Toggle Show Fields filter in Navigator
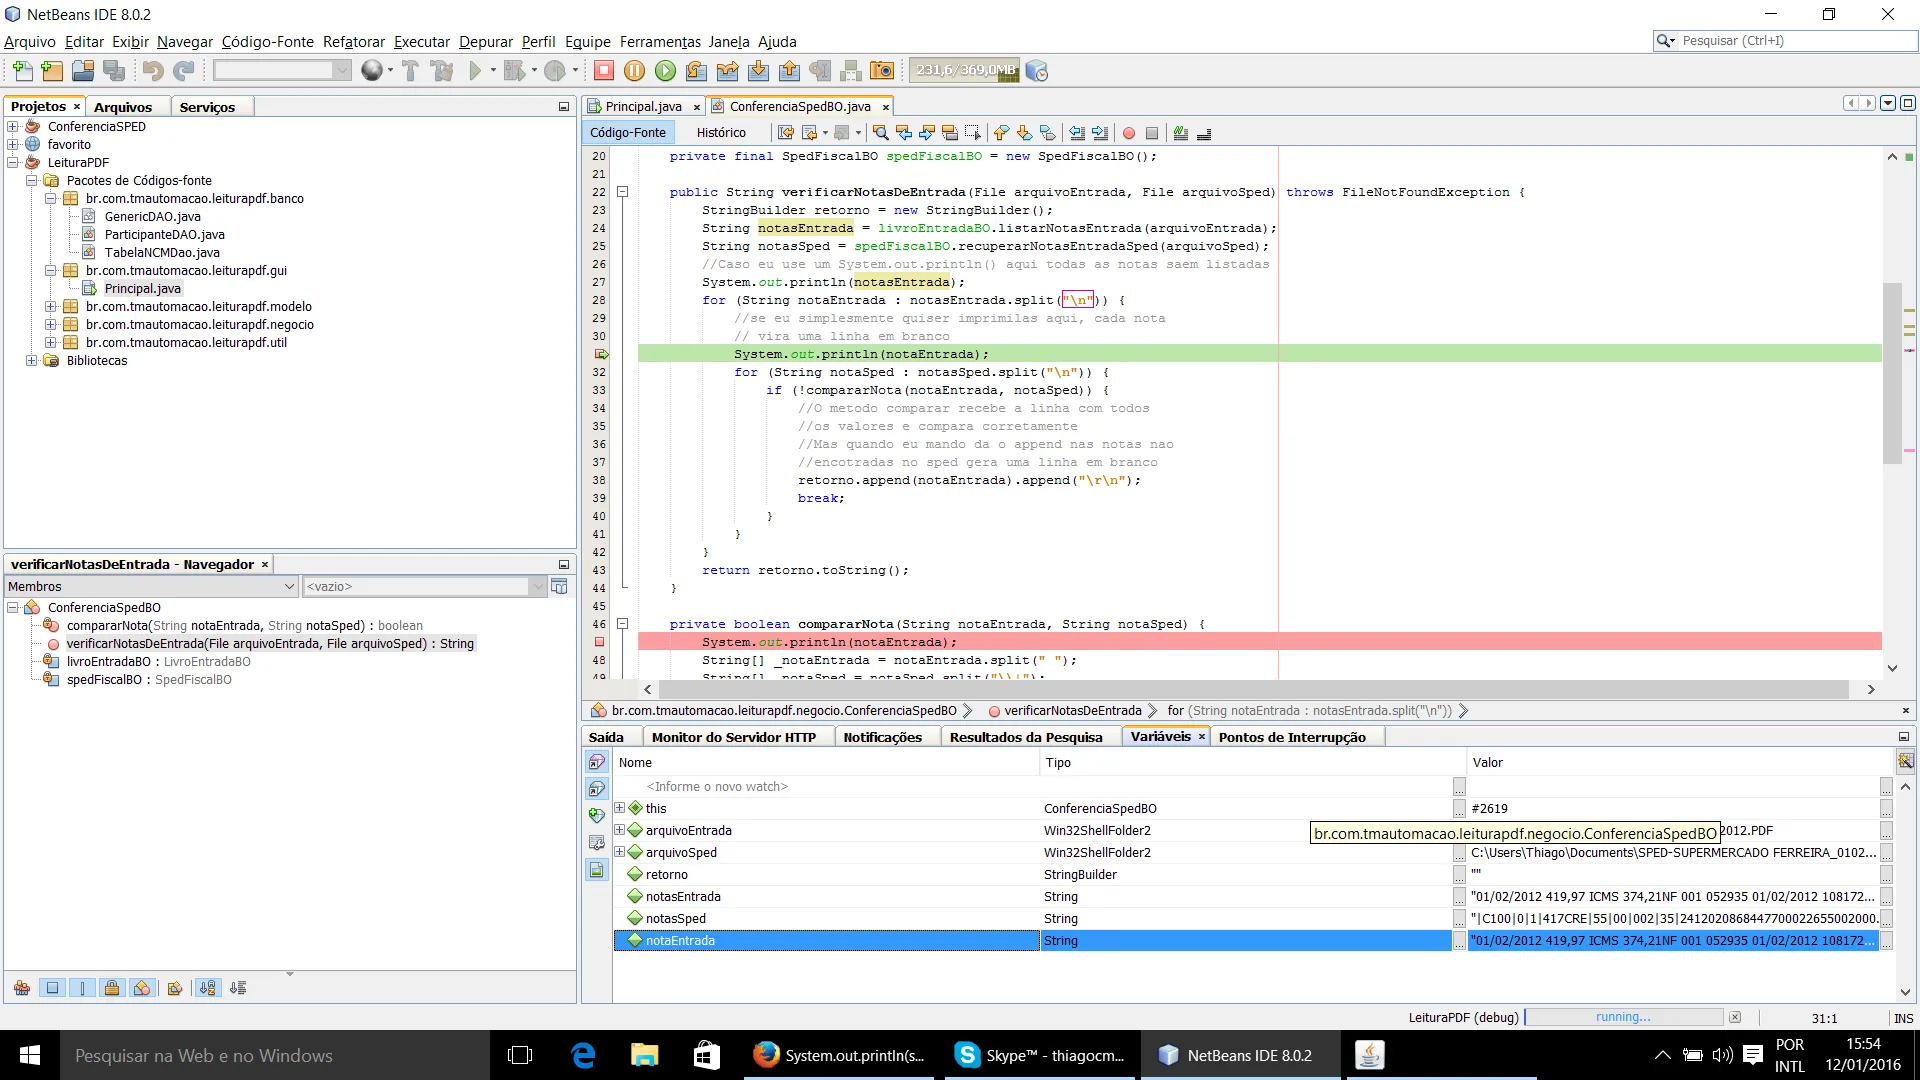 (x=52, y=988)
